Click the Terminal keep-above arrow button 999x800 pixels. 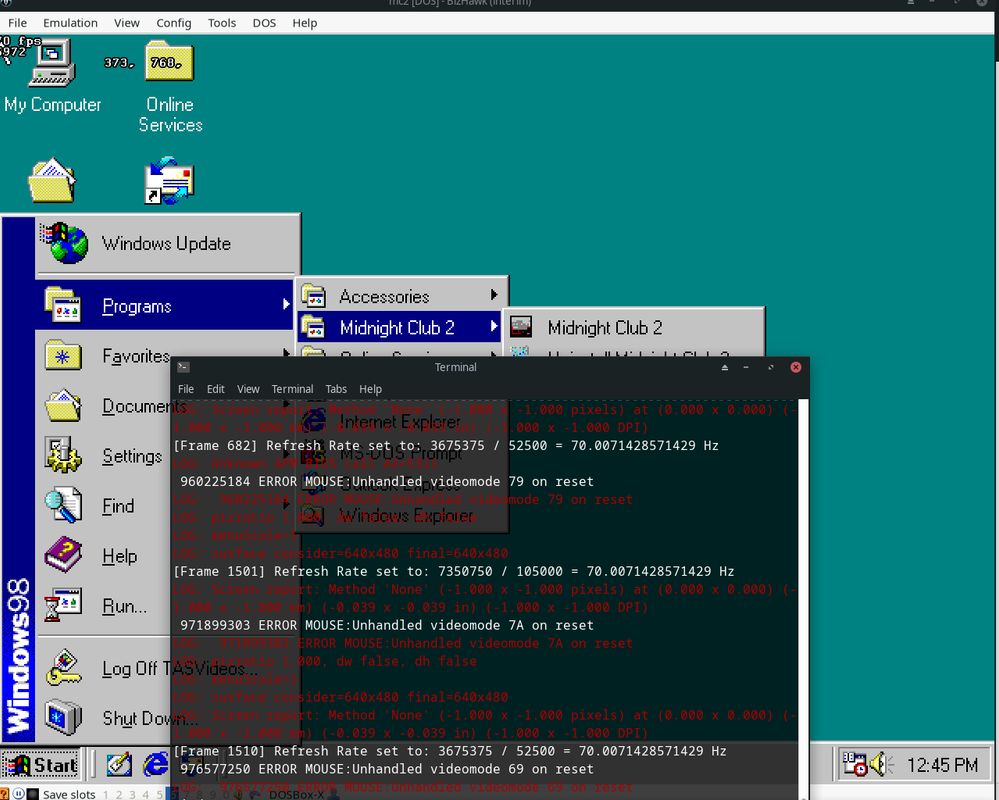click(x=724, y=368)
